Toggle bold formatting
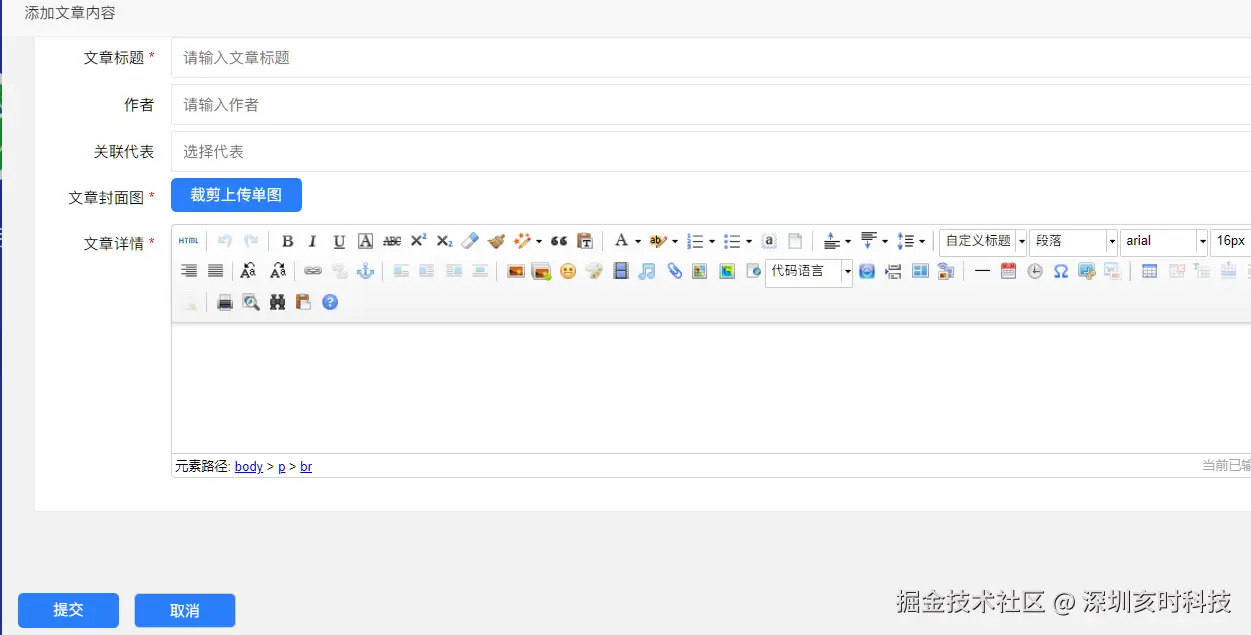 click(287, 241)
